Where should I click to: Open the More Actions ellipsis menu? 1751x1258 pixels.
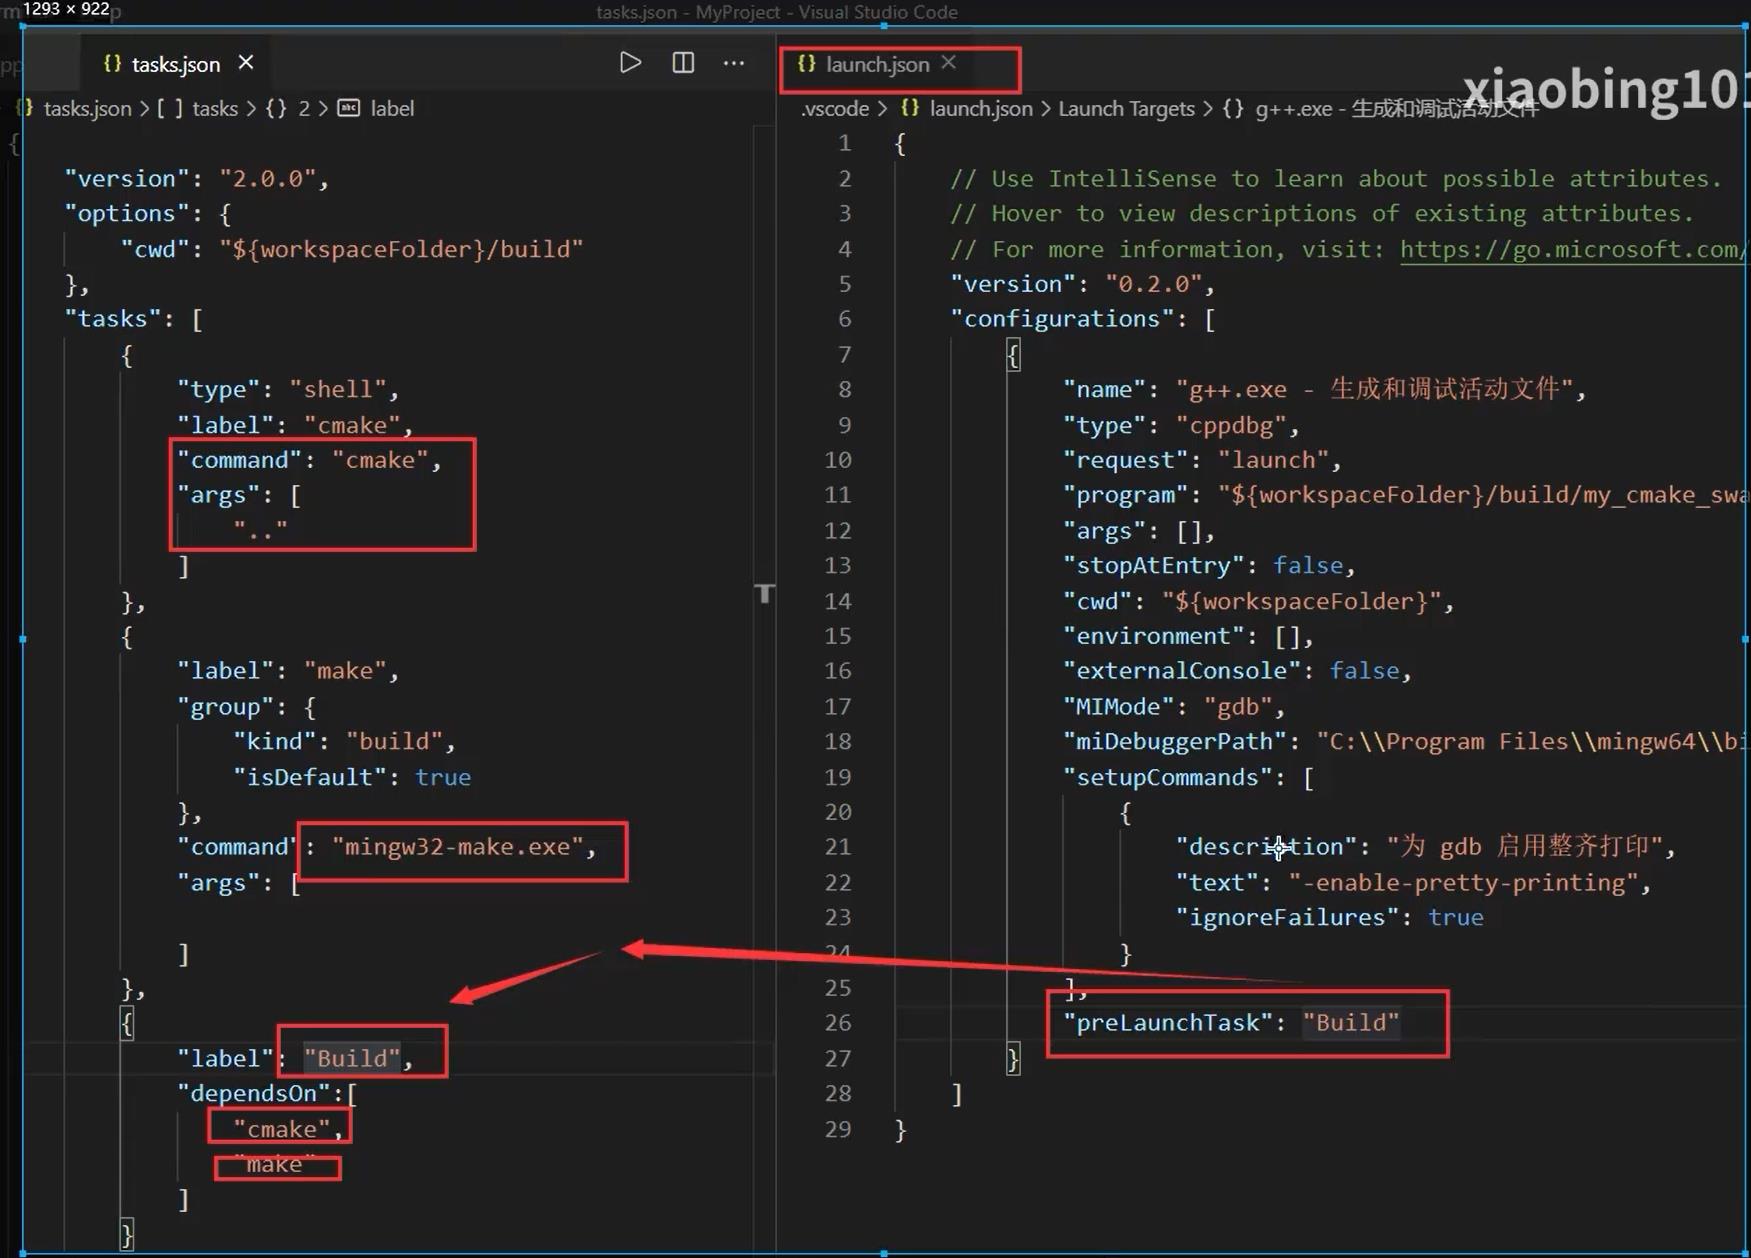click(x=734, y=63)
